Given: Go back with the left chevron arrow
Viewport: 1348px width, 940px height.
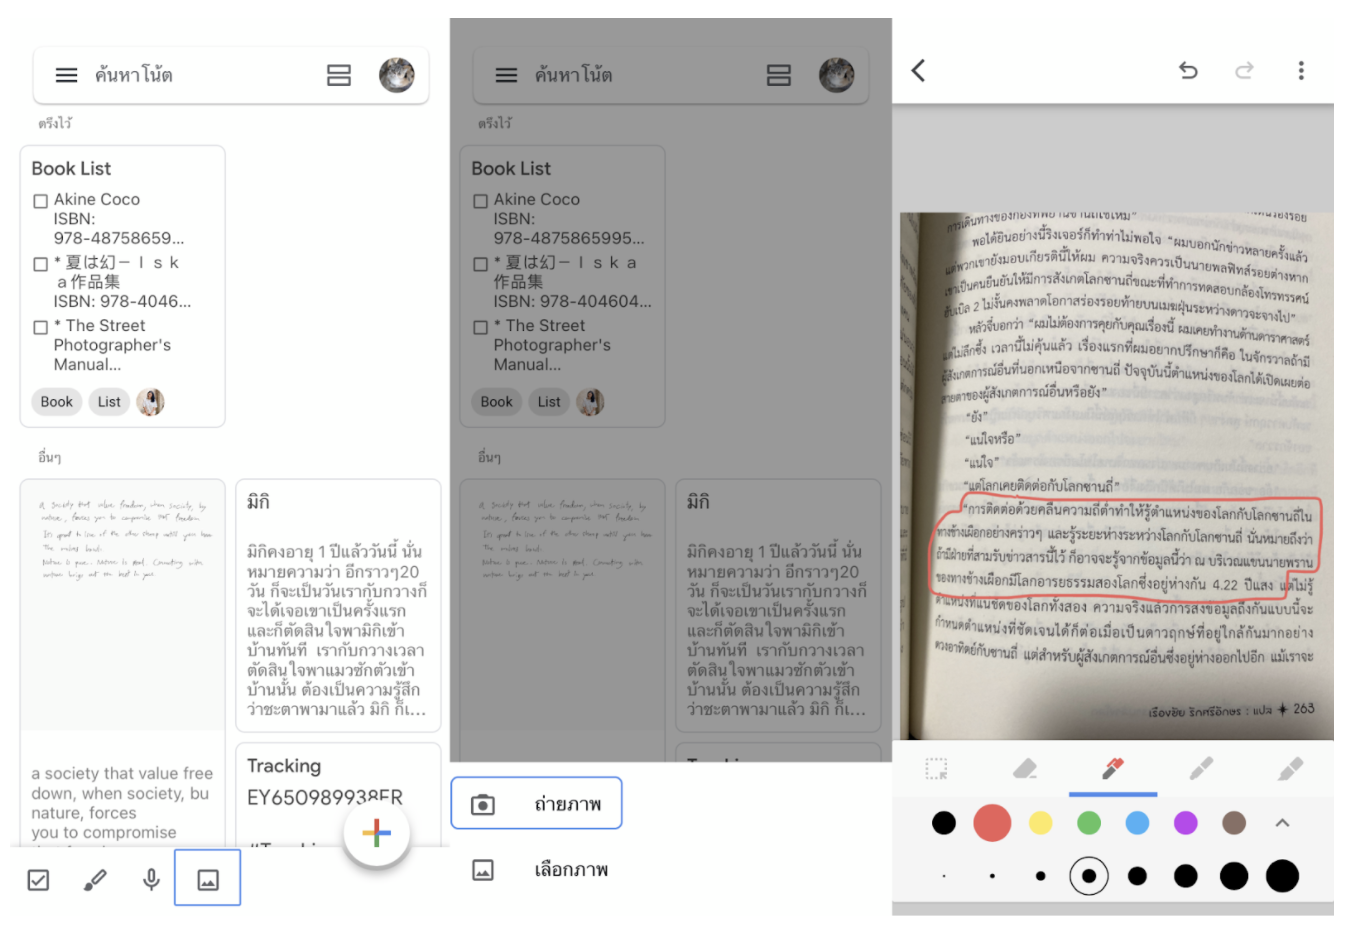Looking at the screenshot, I should 919,70.
